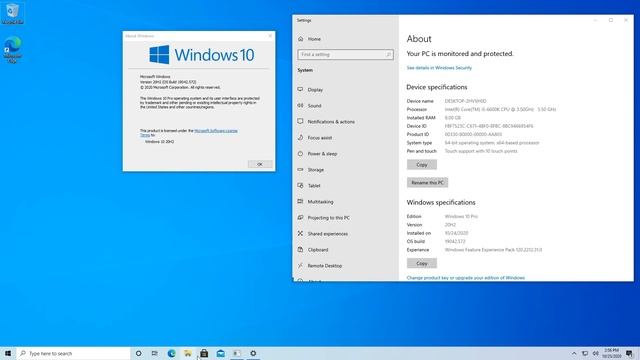Open the Multitasking settings page

coord(320,202)
